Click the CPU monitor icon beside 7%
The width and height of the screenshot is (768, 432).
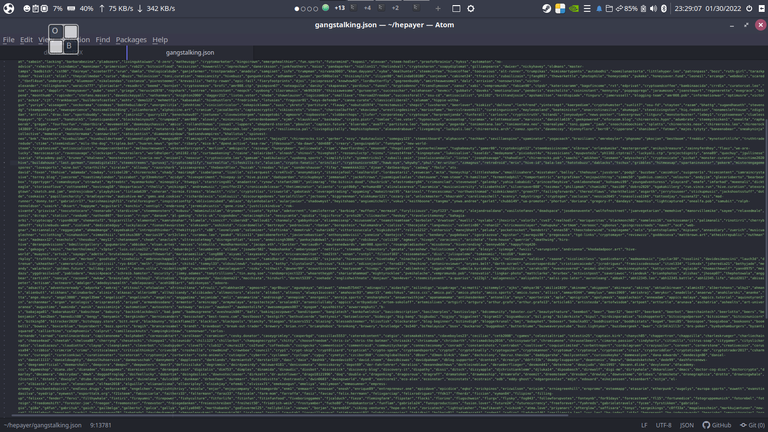tap(44, 8)
